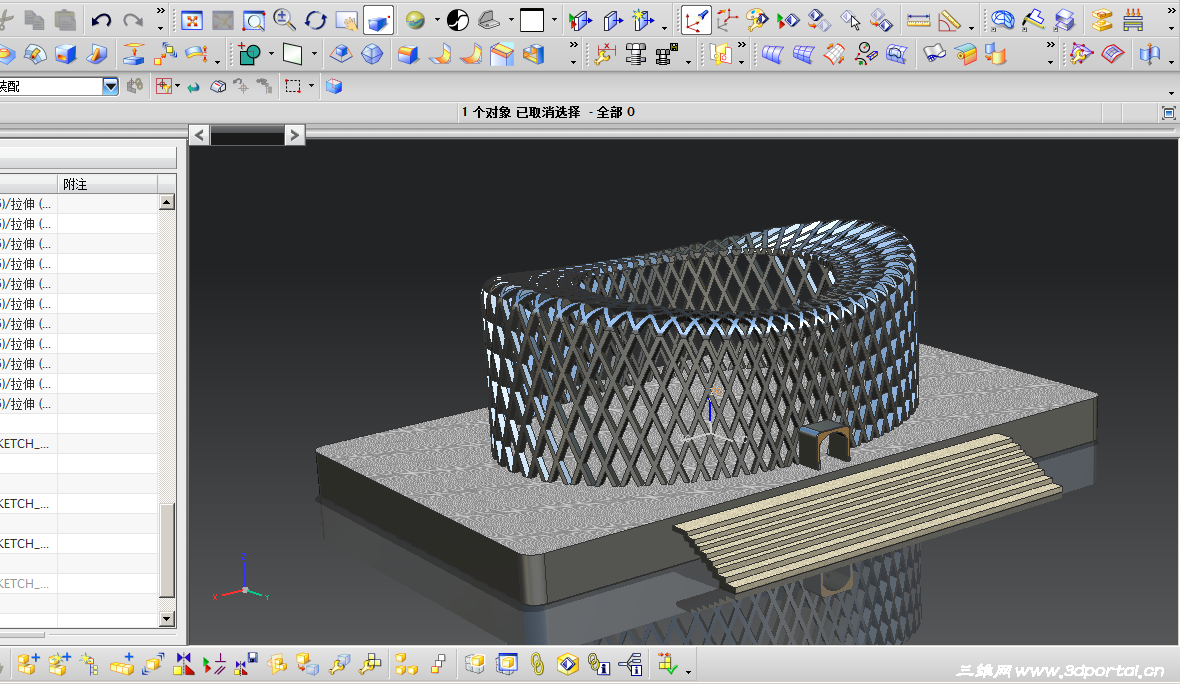The image size is (1180, 684).
Task: Open the dropdown next to Unite boolean
Action: [x=271, y=54]
